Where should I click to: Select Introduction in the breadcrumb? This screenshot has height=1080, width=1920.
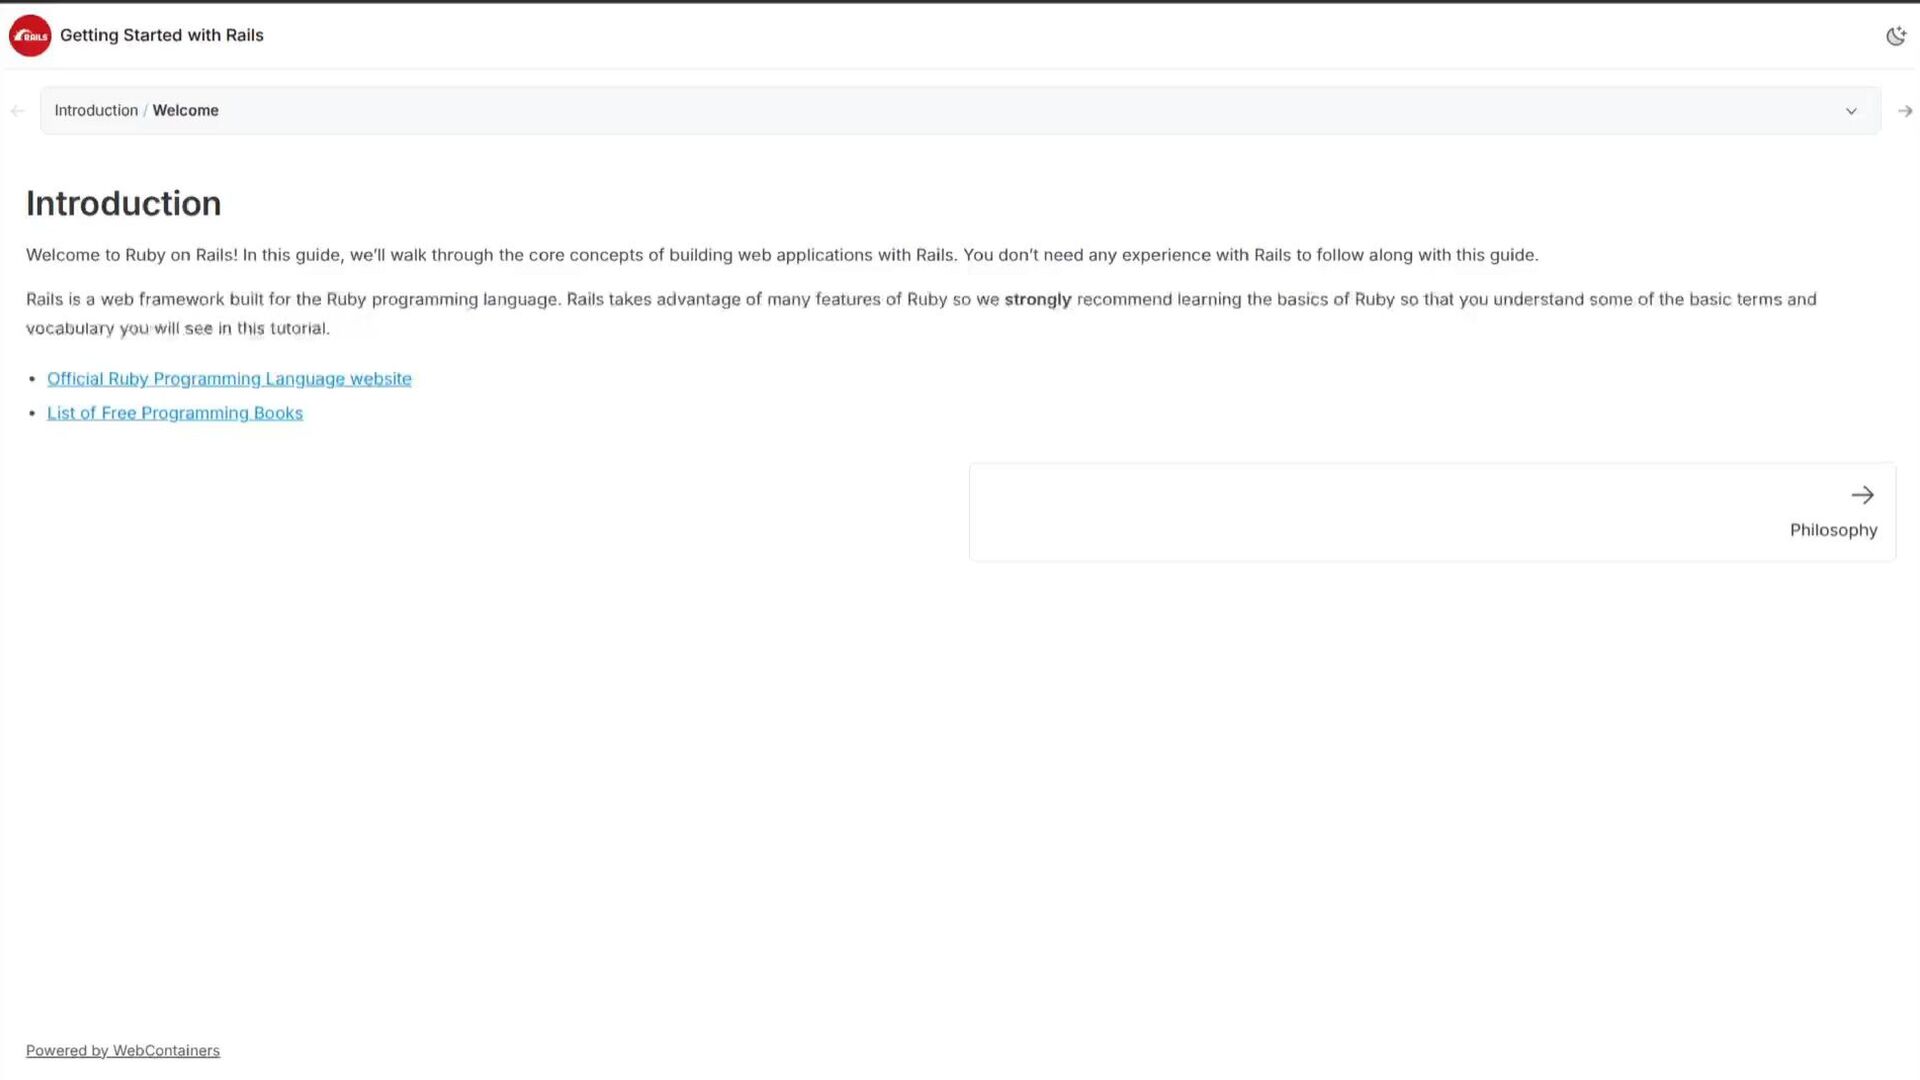pyautogui.click(x=96, y=111)
